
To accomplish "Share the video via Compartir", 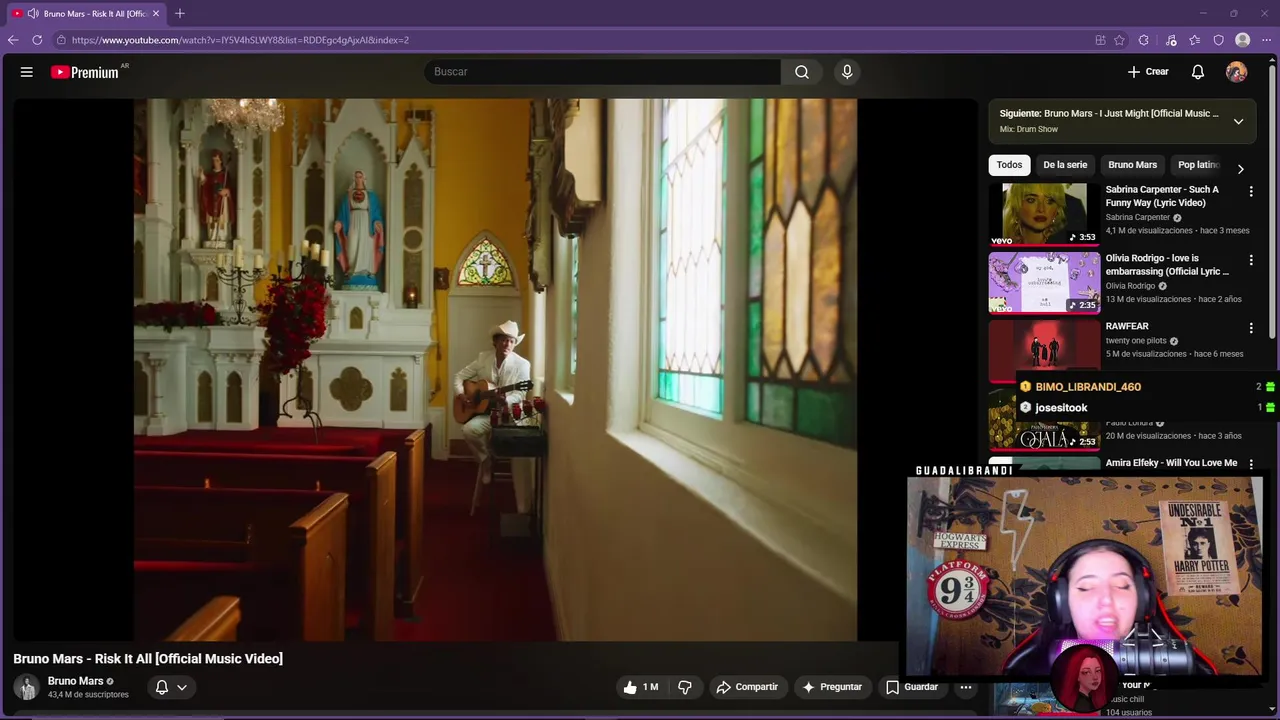I will 747,687.
